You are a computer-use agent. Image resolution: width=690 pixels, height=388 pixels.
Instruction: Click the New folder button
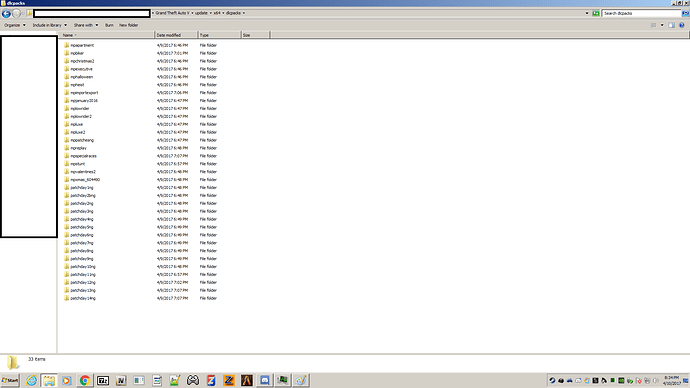pyautogui.click(x=128, y=25)
